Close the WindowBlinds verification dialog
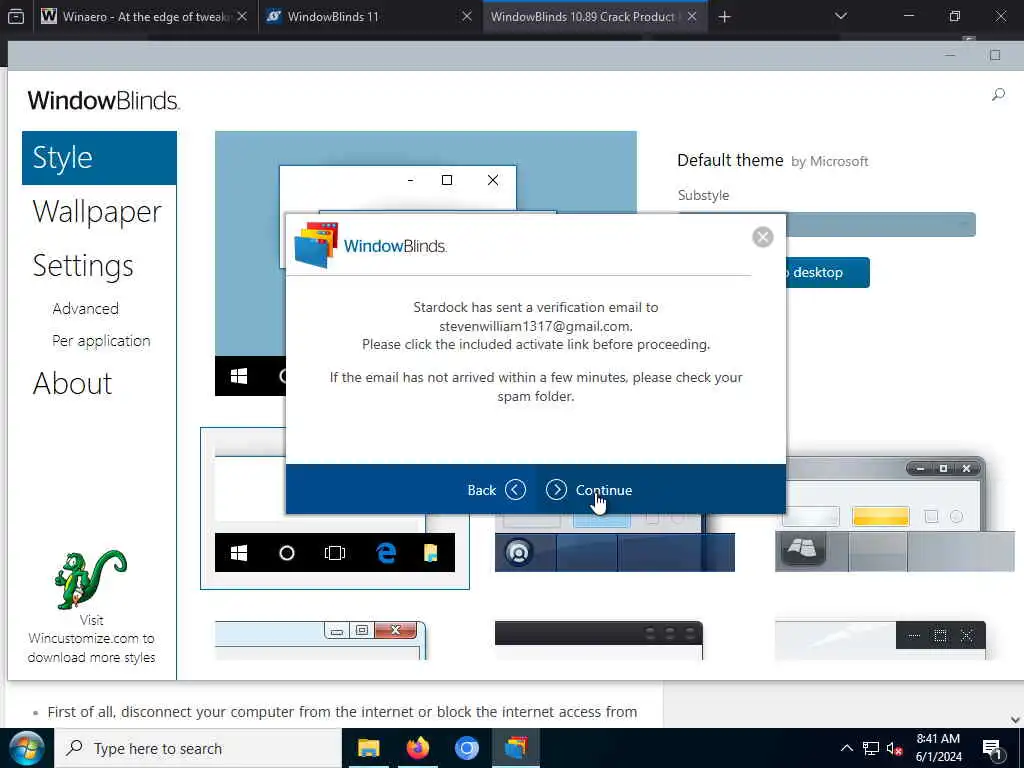The height and width of the screenshot is (768, 1024). point(762,237)
